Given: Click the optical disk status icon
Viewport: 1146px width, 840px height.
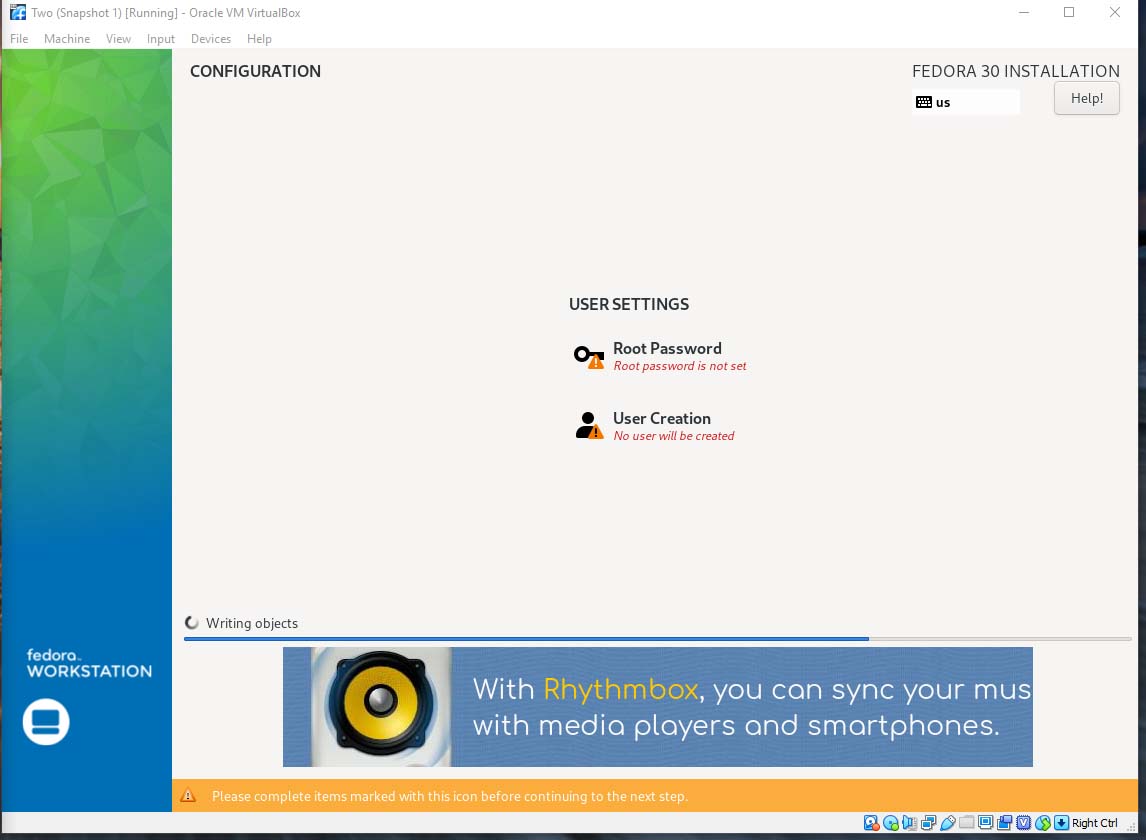Looking at the screenshot, I should (891, 823).
